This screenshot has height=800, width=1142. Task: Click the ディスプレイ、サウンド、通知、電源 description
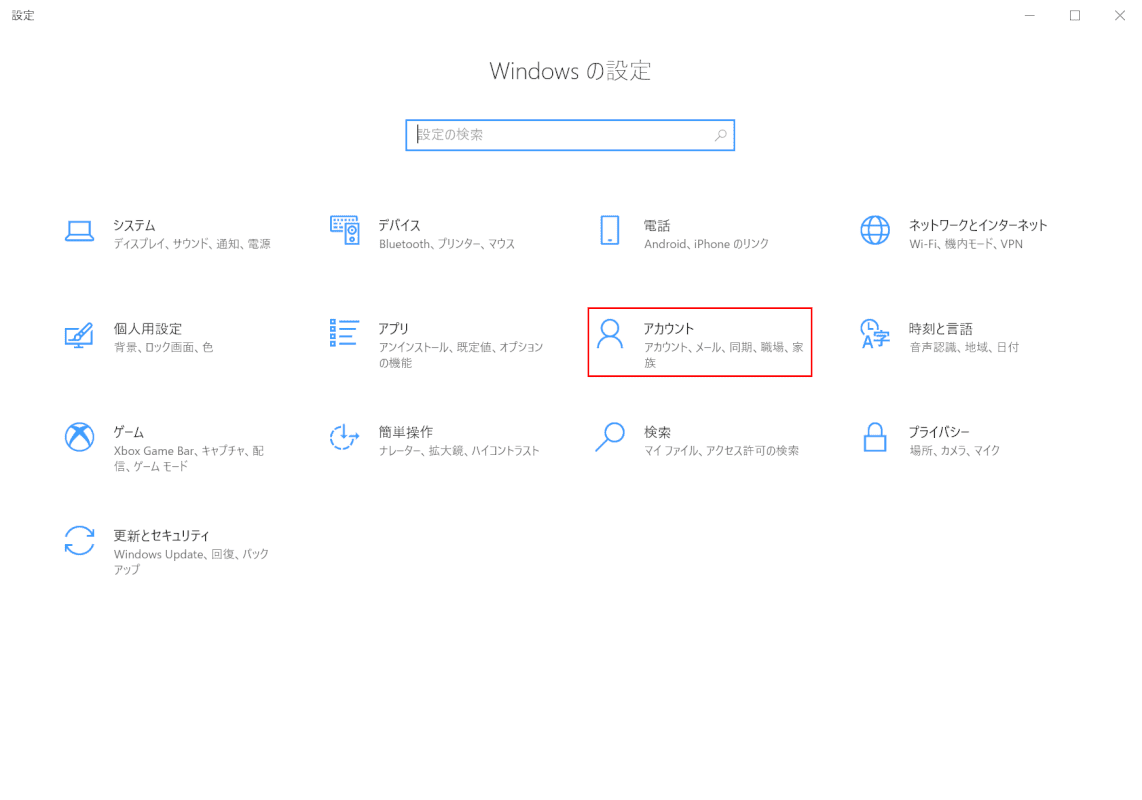coord(192,244)
